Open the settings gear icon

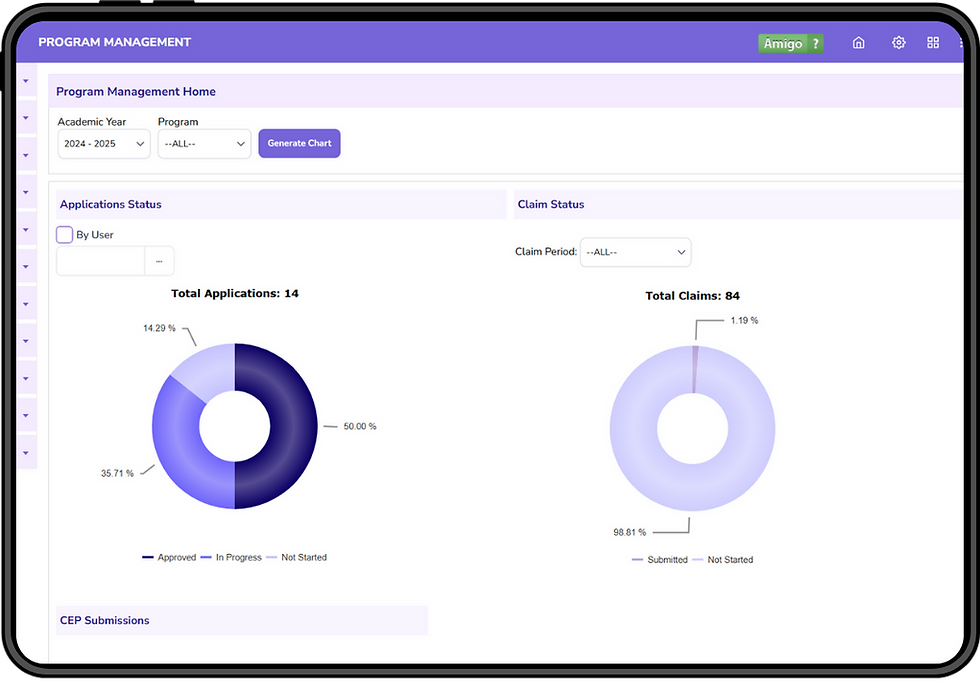899,43
